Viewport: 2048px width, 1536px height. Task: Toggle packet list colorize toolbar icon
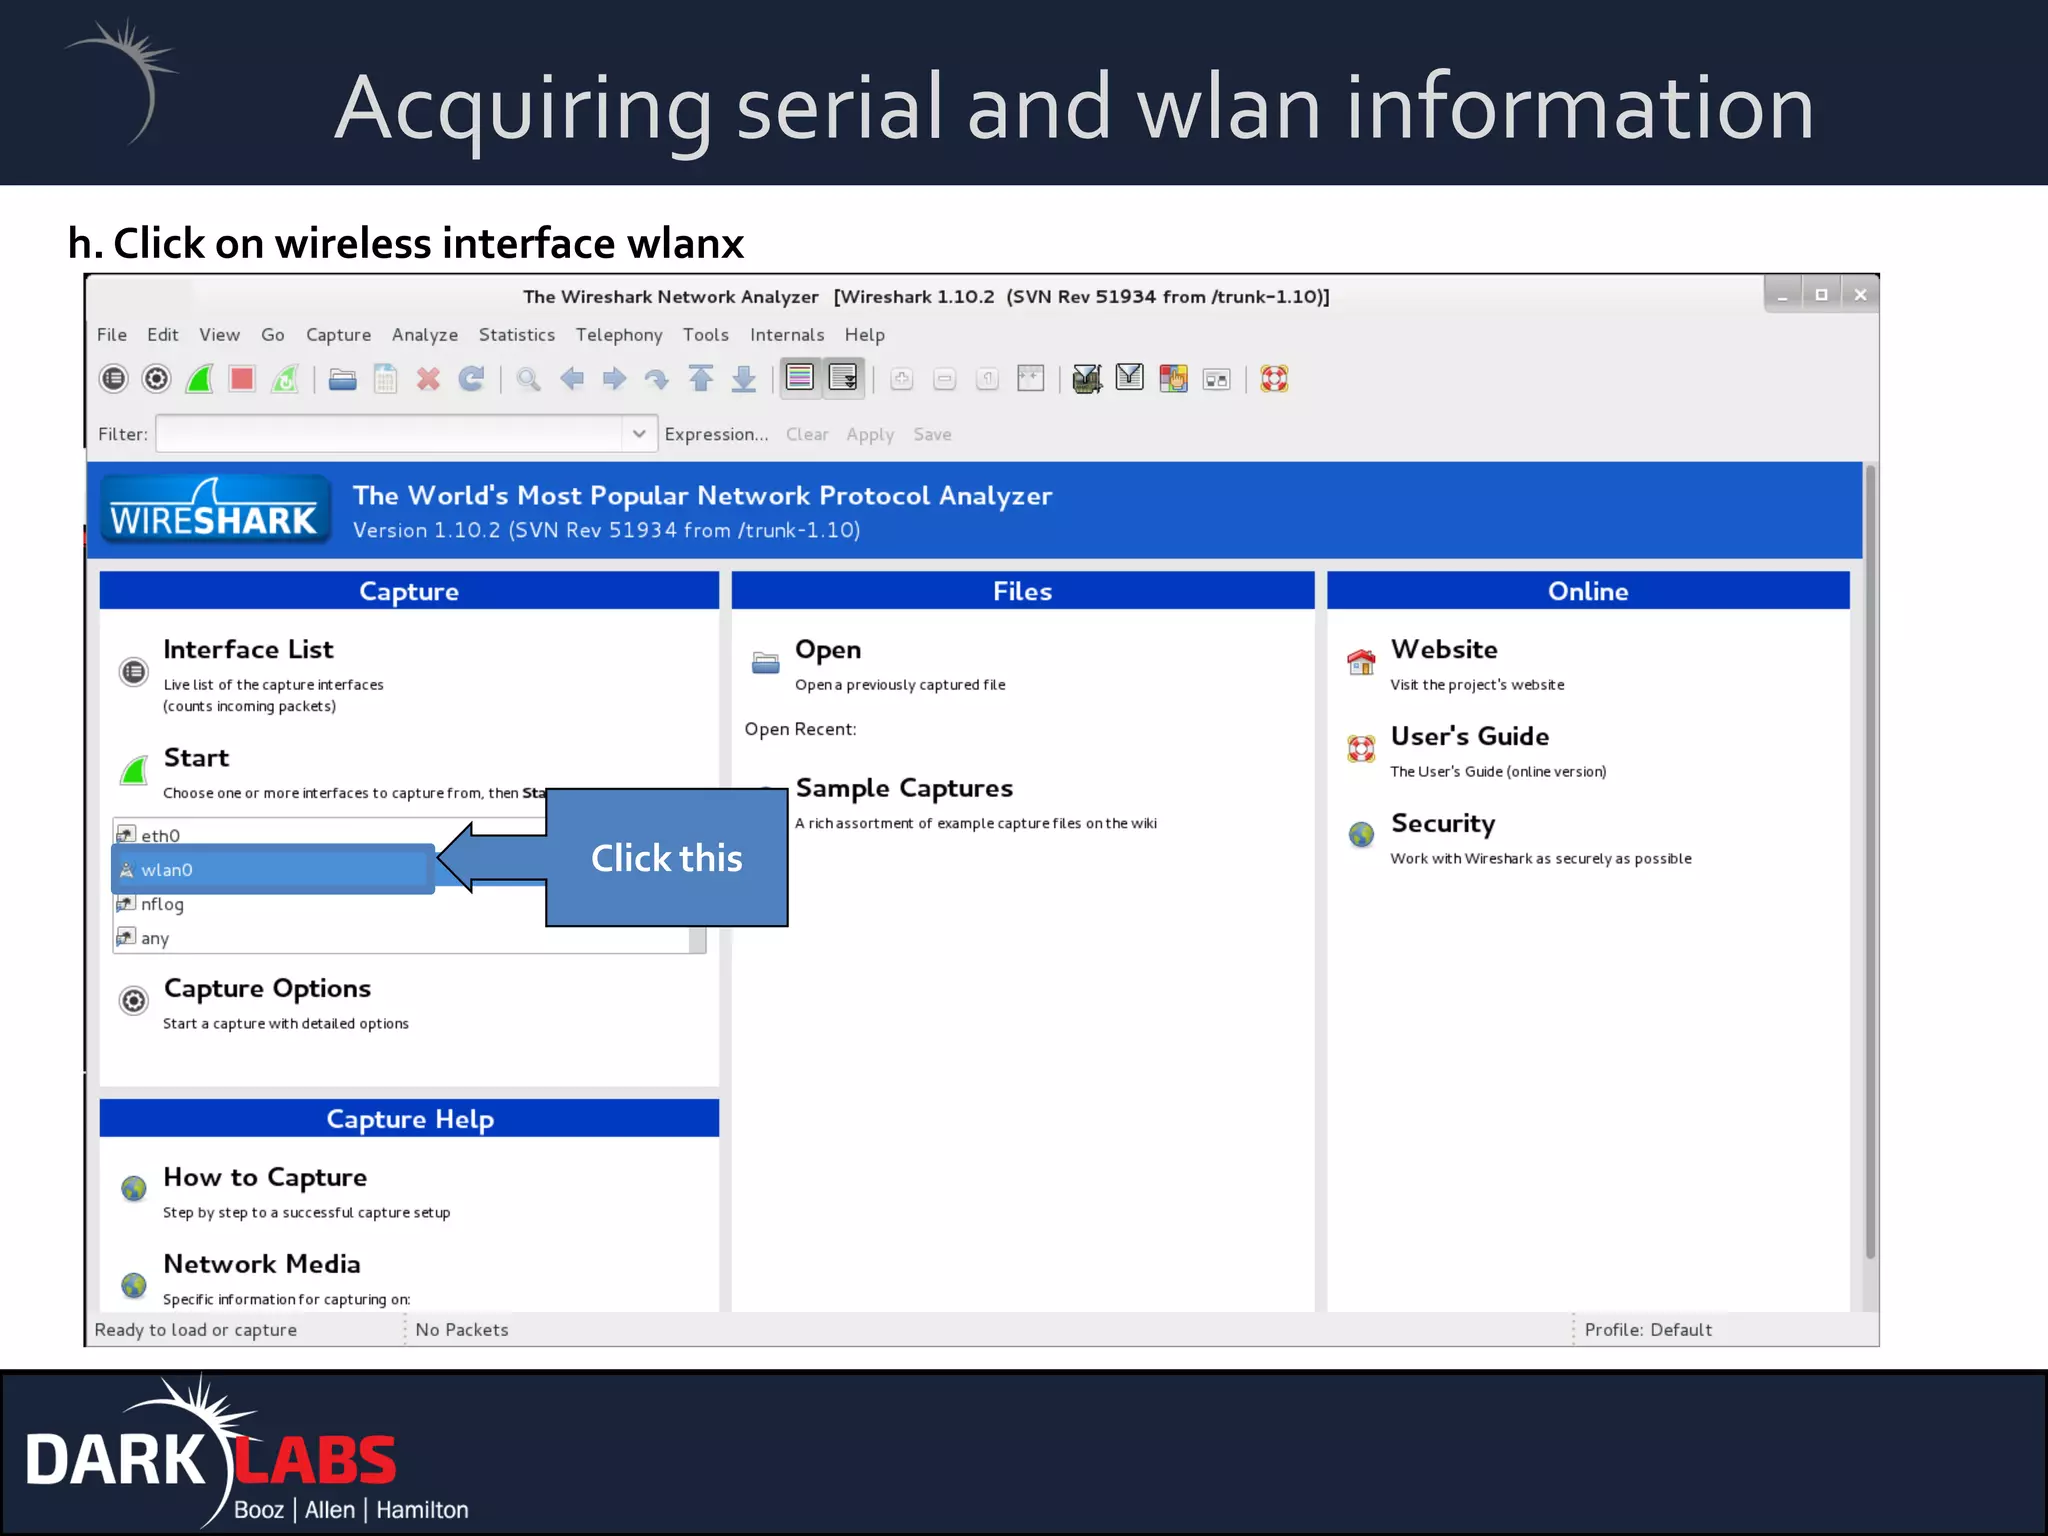800,378
